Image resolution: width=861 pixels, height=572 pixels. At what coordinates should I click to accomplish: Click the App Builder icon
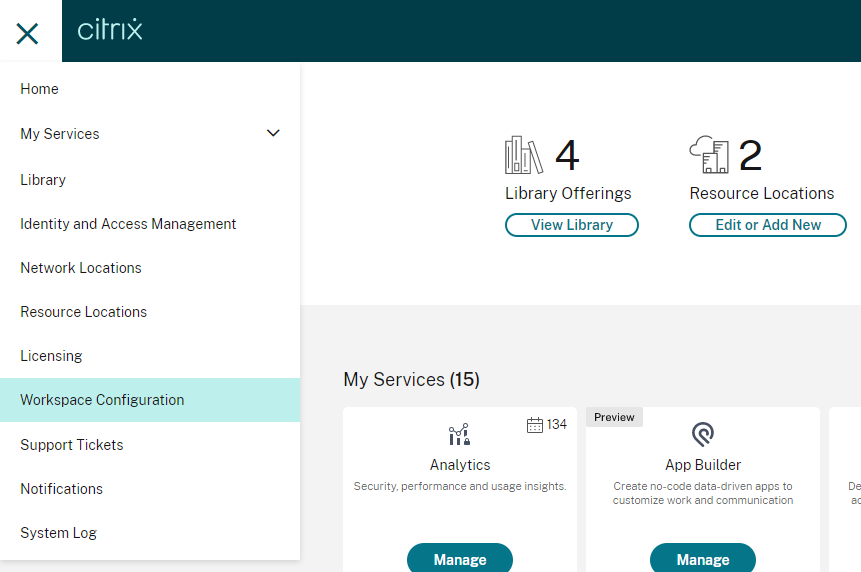click(x=703, y=435)
